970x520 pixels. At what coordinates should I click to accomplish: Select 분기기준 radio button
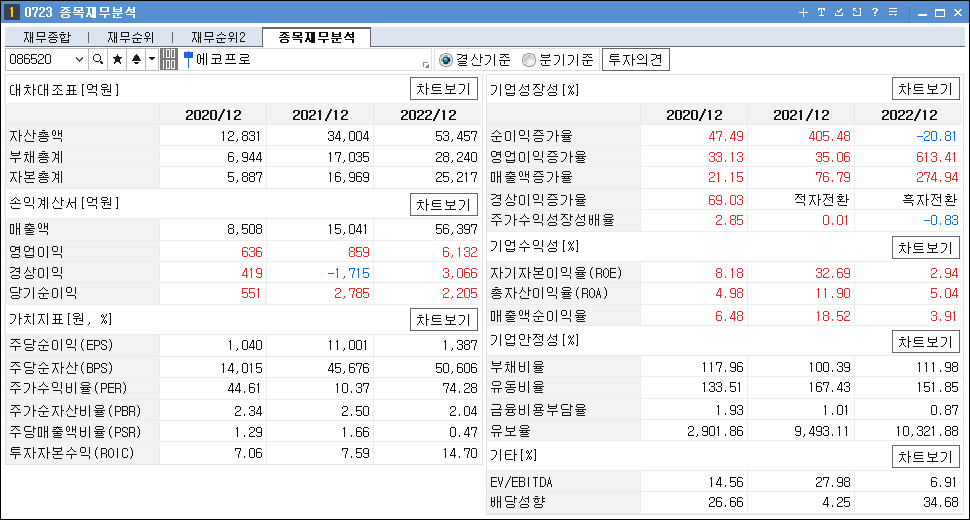[x=528, y=60]
